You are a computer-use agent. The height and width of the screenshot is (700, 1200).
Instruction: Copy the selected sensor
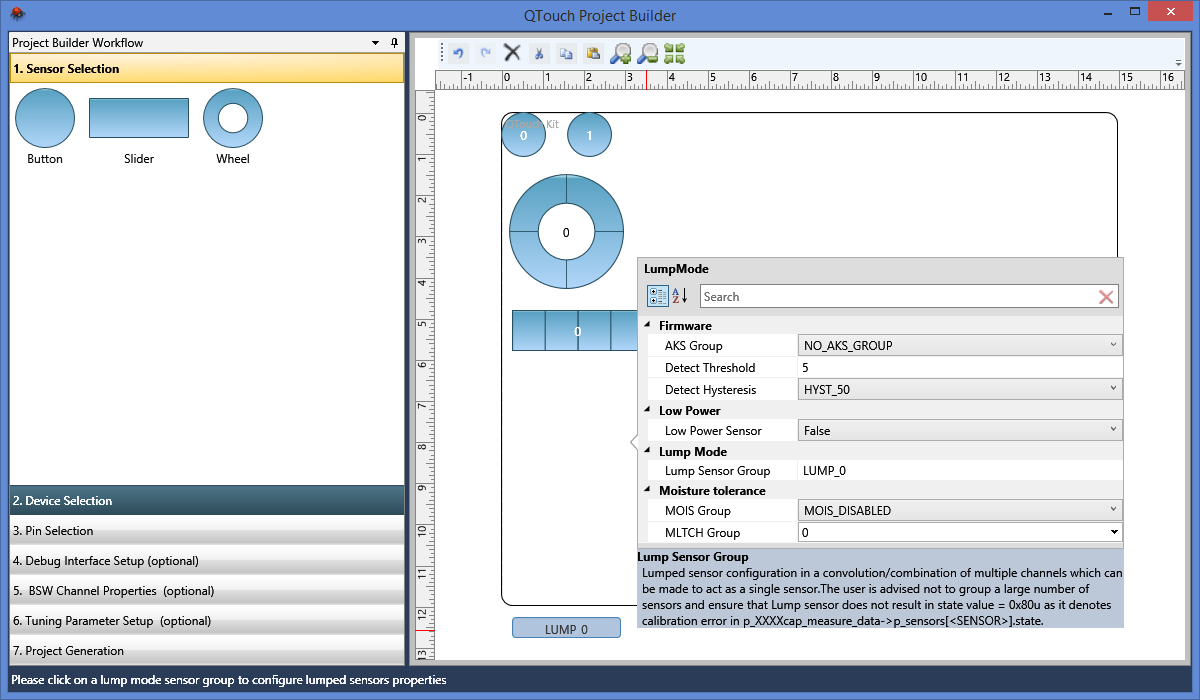pyautogui.click(x=566, y=53)
